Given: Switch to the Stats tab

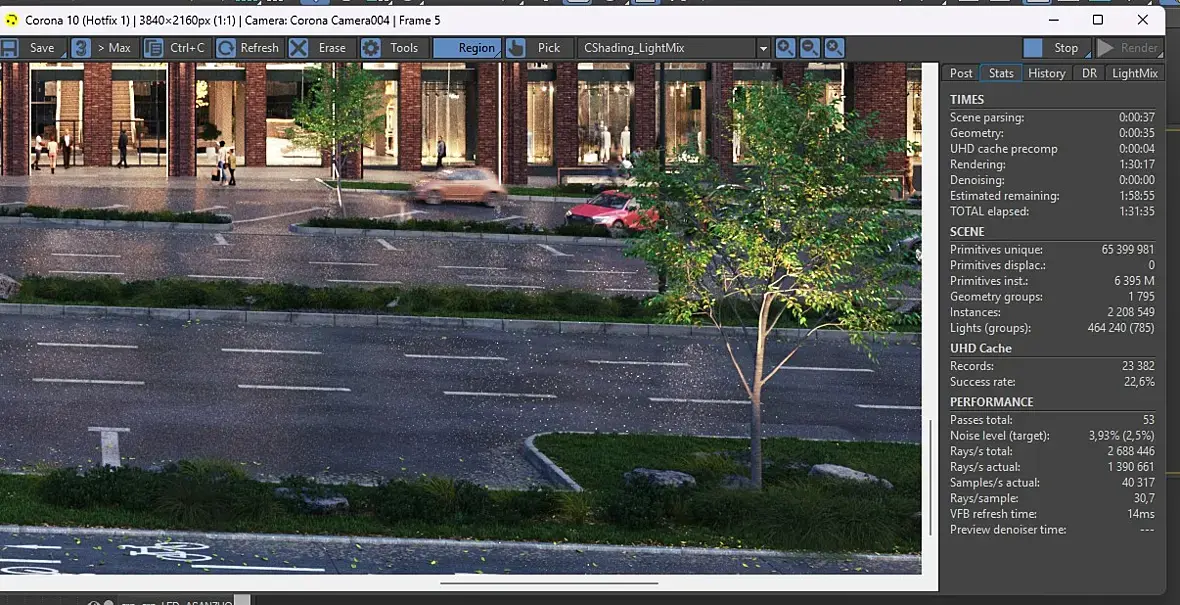Looking at the screenshot, I should point(1001,73).
